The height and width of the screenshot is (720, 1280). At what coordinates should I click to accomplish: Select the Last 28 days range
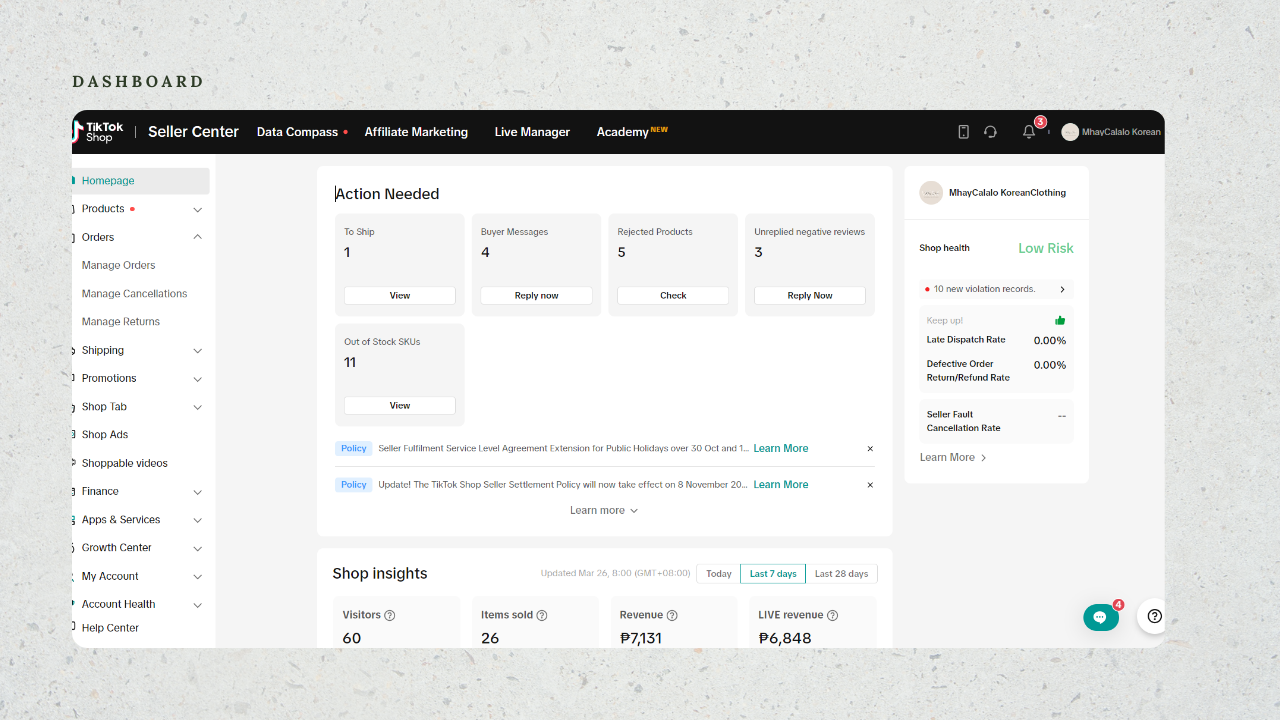point(841,574)
